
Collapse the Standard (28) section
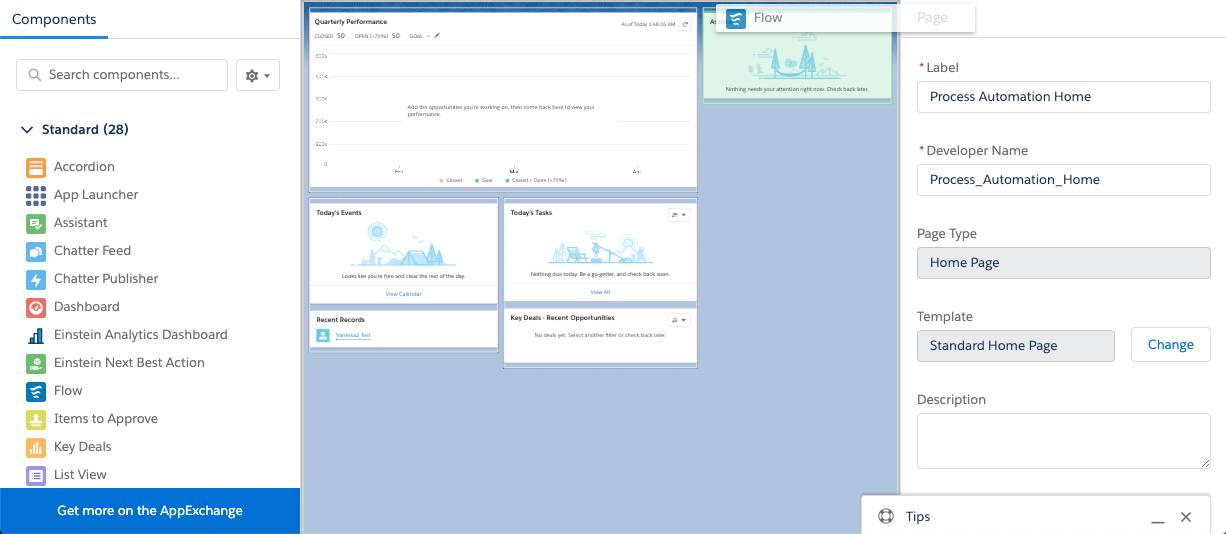[x=26, y=130]
